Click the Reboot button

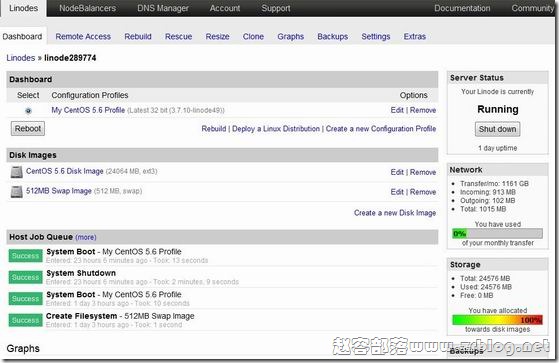[x=28, y=129]
